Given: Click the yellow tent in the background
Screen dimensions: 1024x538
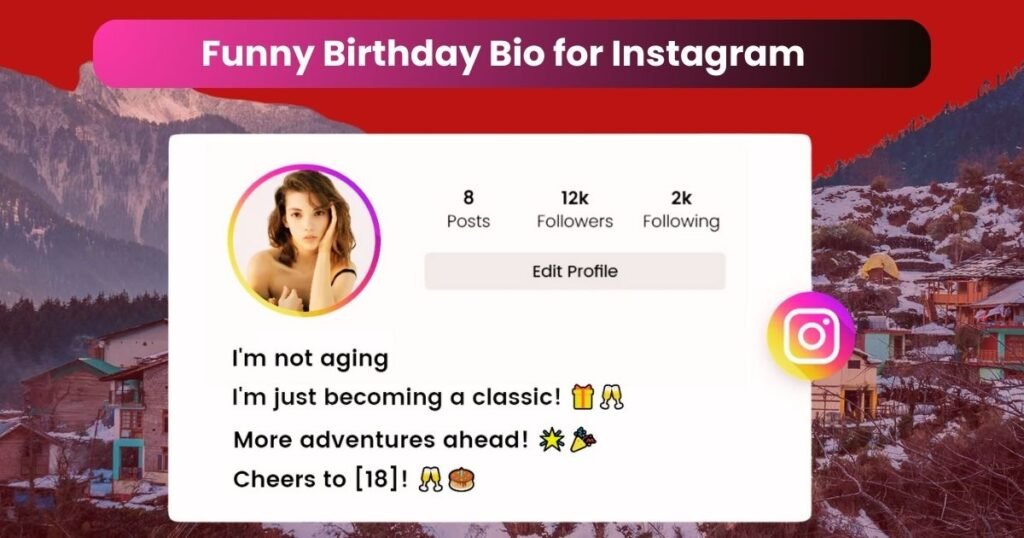Looking at the screenshot, I should (x=879, y=266).
